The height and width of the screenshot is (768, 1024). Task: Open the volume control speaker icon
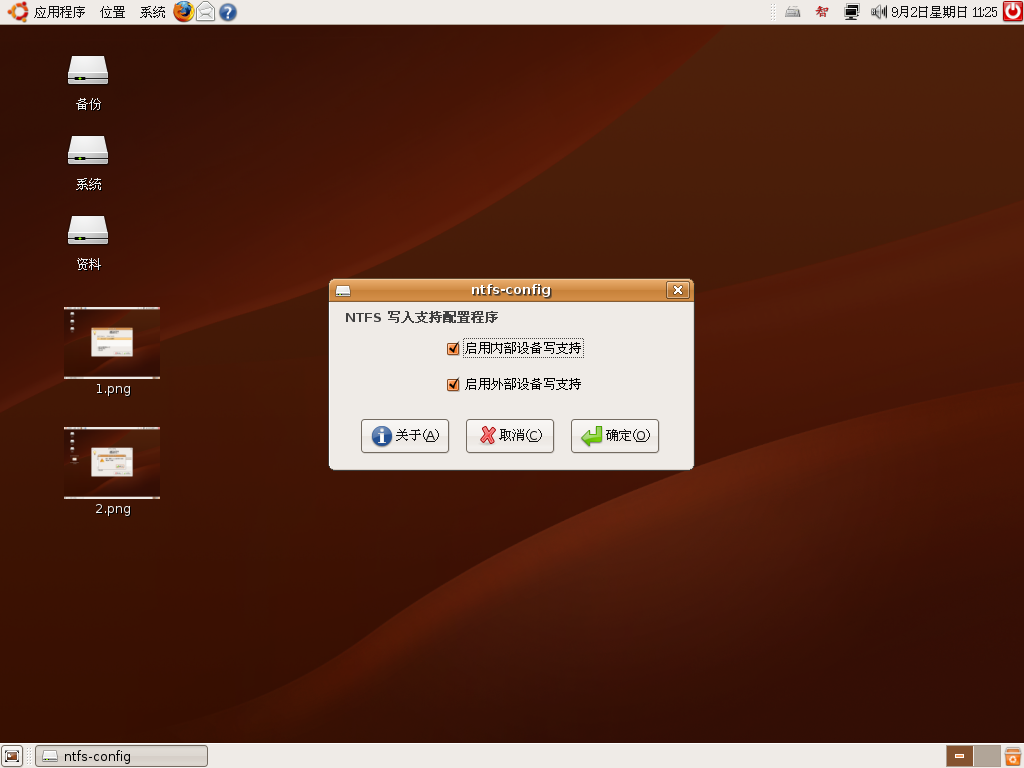coord(878,12)
